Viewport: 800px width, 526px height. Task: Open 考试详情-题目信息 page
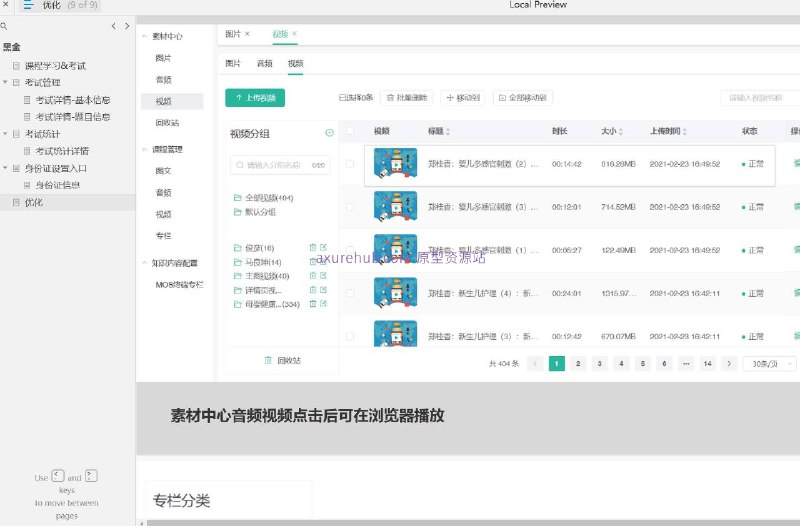click(x=72, y=117)
